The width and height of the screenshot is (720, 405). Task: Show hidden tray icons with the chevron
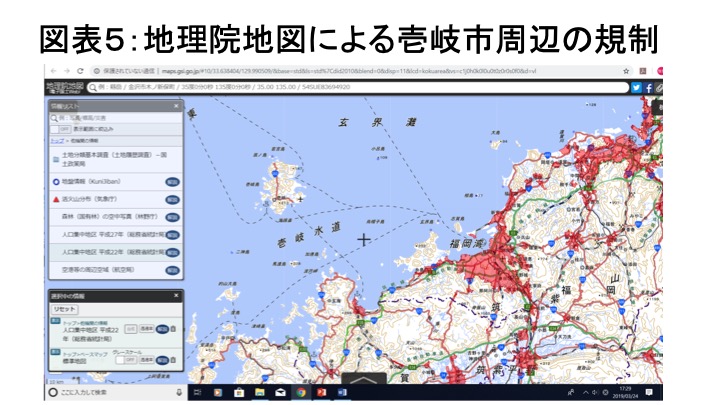point(585,393)
